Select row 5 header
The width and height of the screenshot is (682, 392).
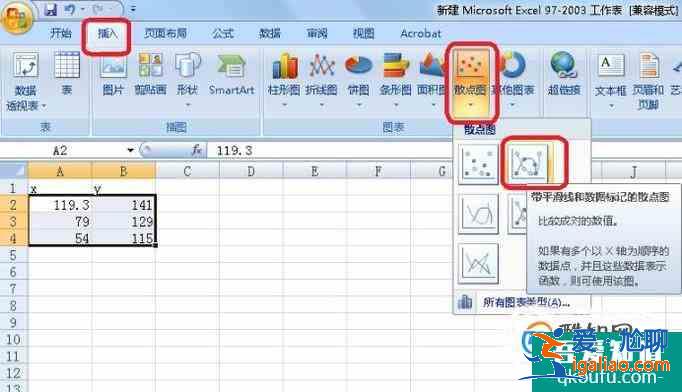(13, 255)
